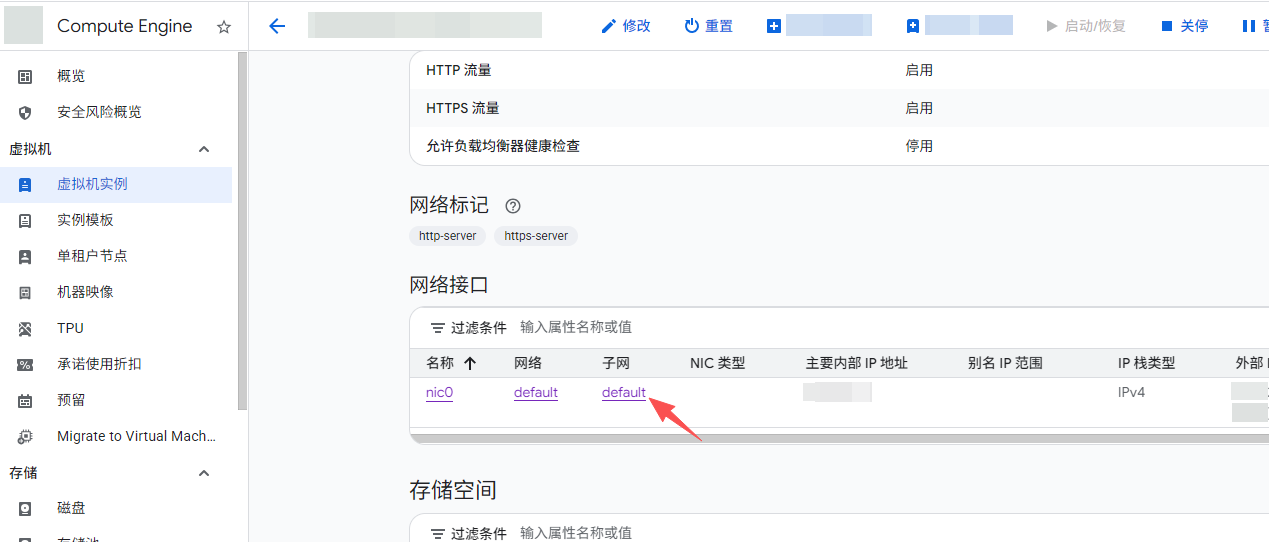Viewport: 1269px width, 542px height.
Task: Click the 机器映像 image icon
Action: (x=25, y=292)
